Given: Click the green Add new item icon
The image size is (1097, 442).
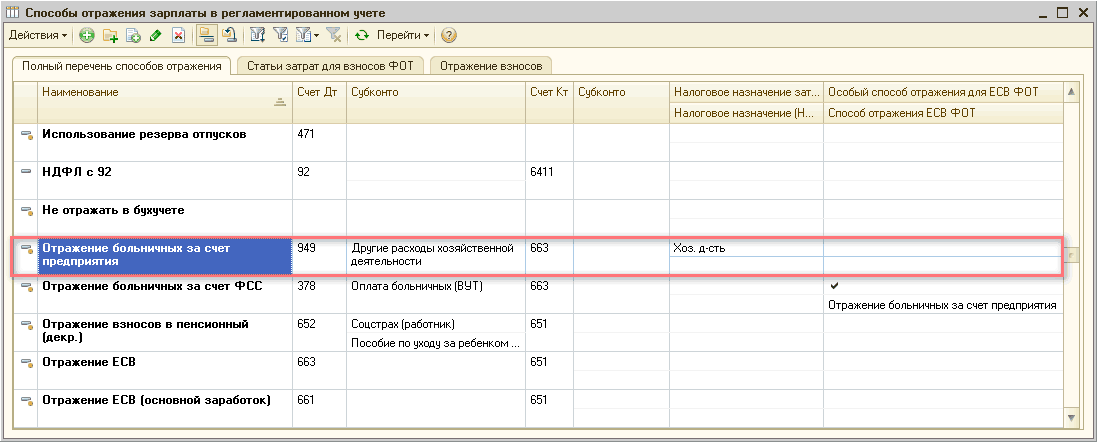Looking at the screenshot, I should [87, 35].
